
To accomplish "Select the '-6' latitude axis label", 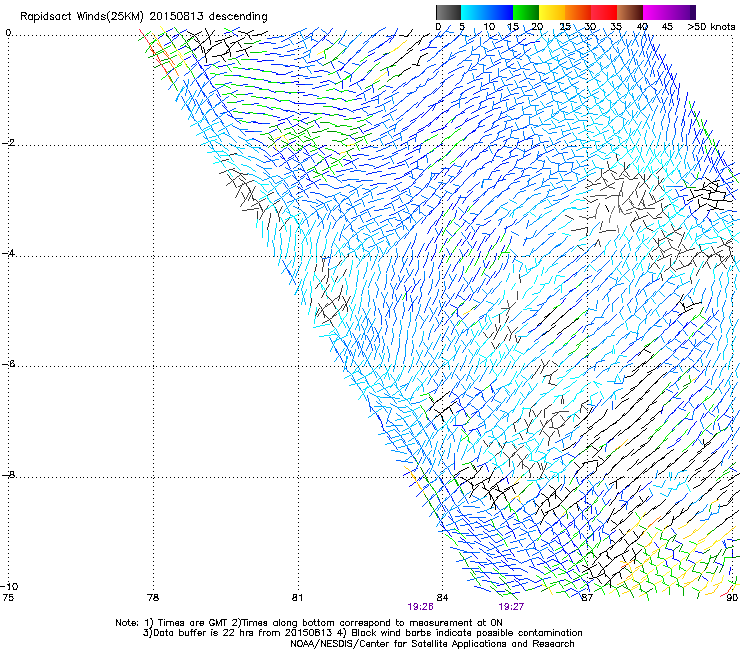I will click(8, 364).
